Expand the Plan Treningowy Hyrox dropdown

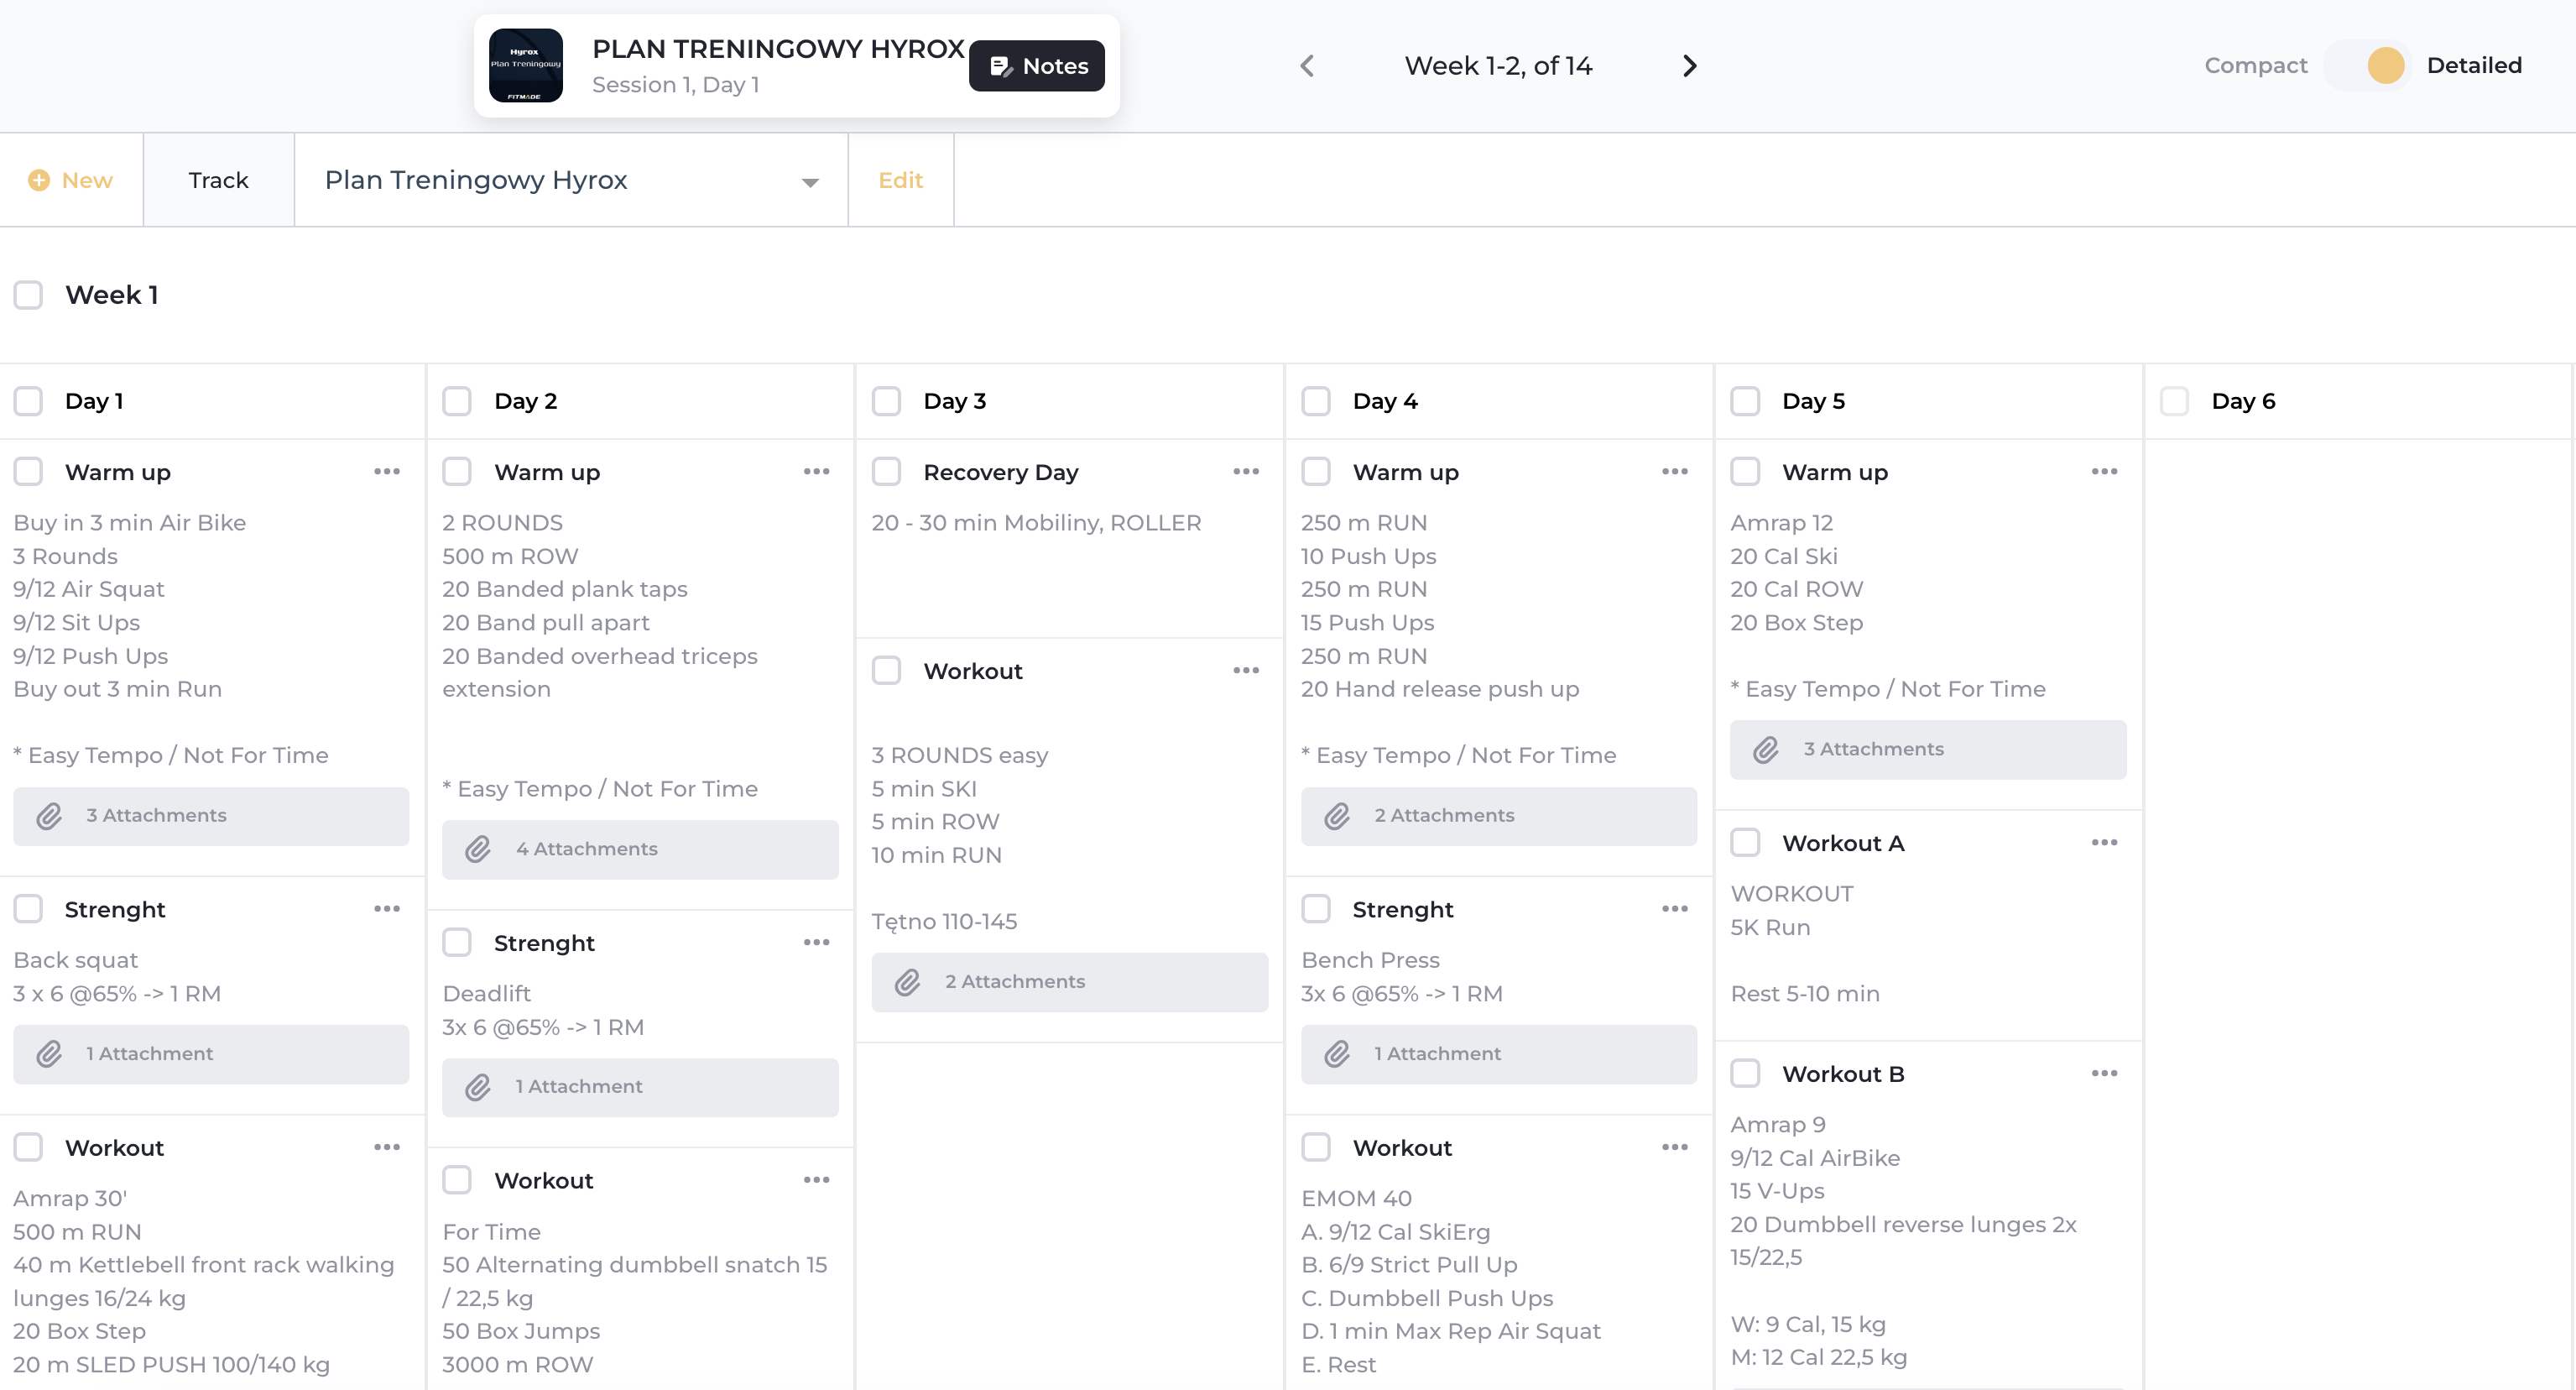pos(571,180)
